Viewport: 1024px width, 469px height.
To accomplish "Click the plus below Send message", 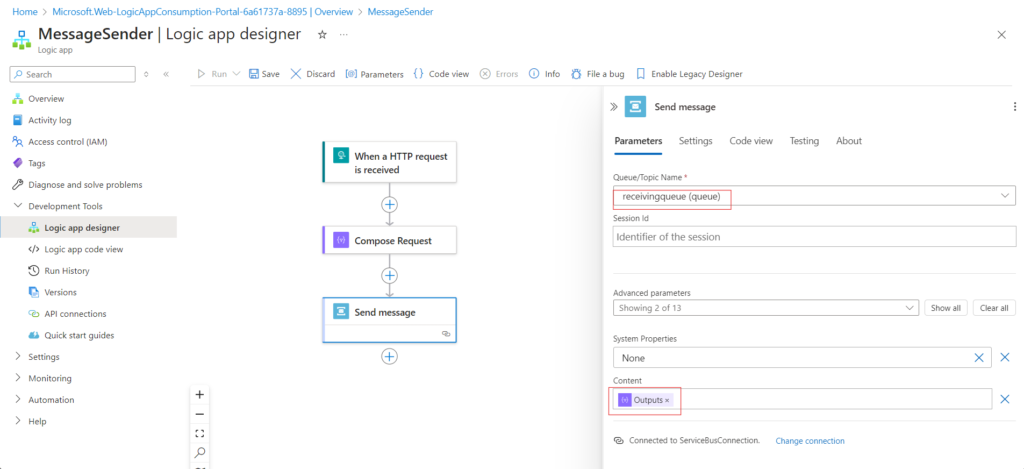I will coord(390,357).
